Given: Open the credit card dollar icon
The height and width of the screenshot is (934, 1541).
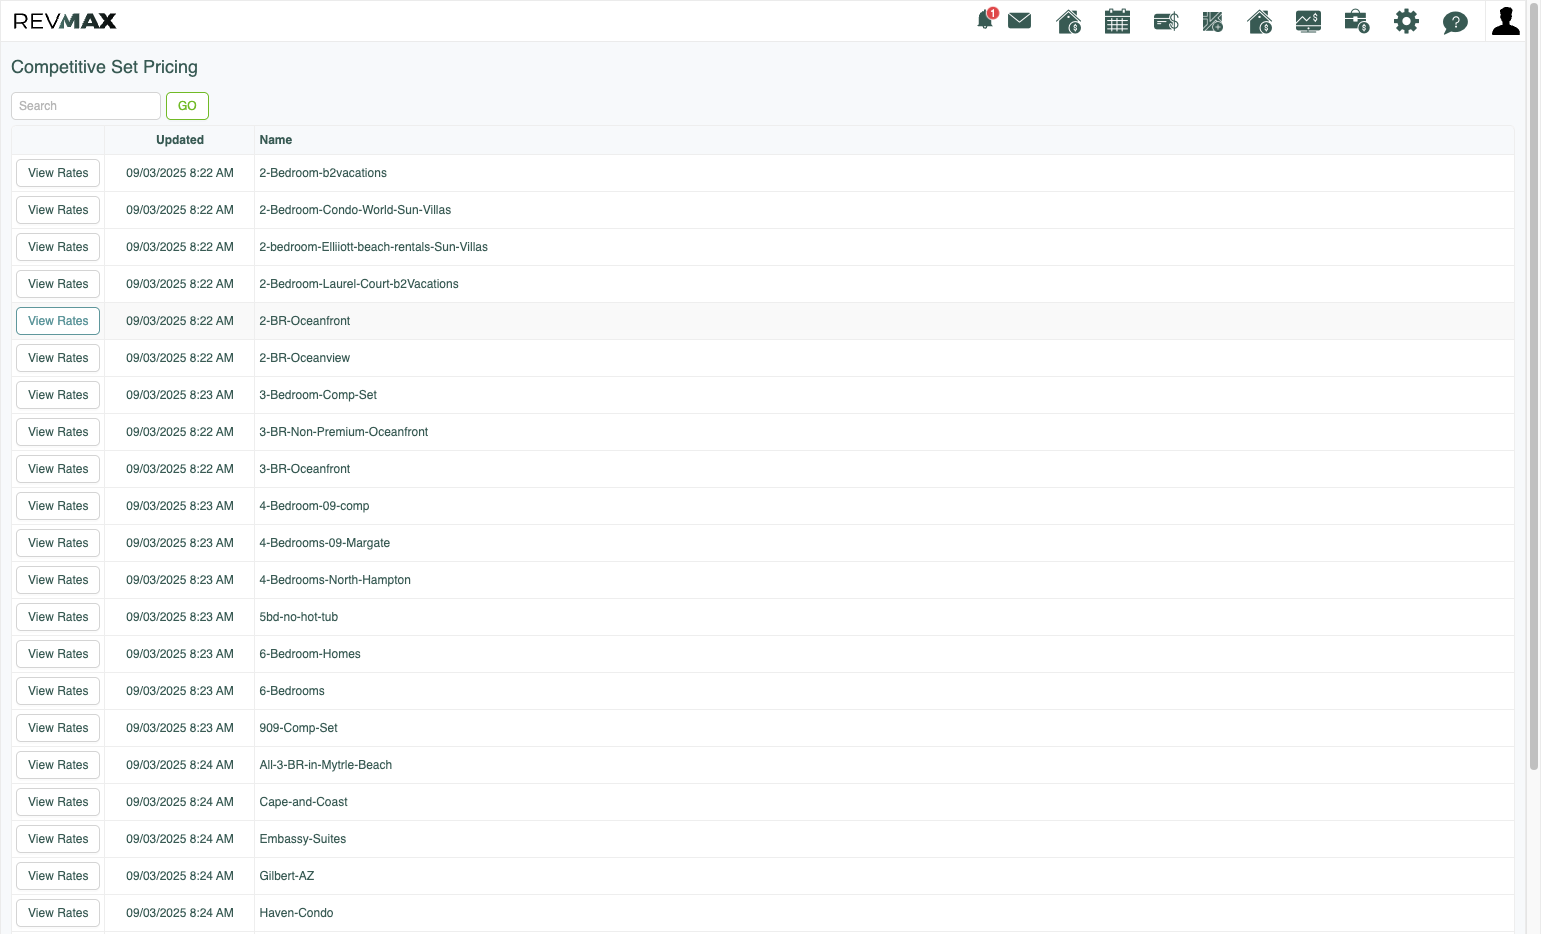Looking at the screenshot, I should click(1166, 21).
